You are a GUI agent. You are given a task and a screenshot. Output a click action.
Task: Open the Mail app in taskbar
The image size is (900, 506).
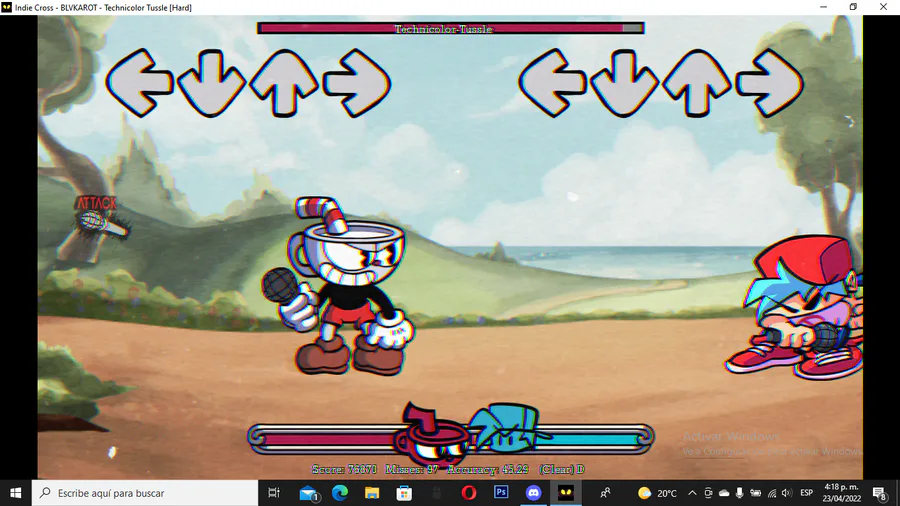click(309, 493)
